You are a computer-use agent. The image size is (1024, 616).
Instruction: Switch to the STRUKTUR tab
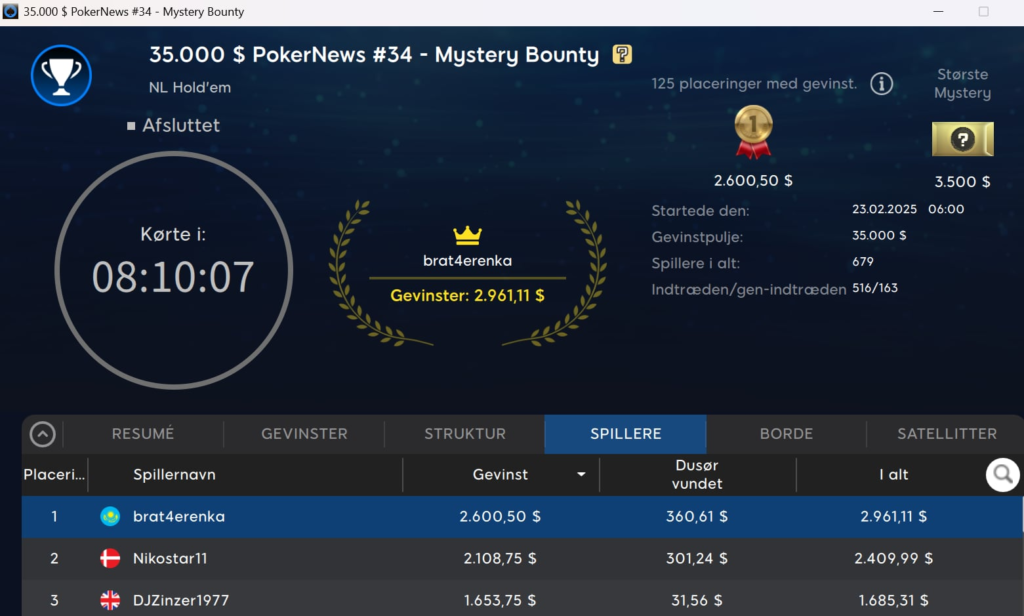click(x=465, y=434)
